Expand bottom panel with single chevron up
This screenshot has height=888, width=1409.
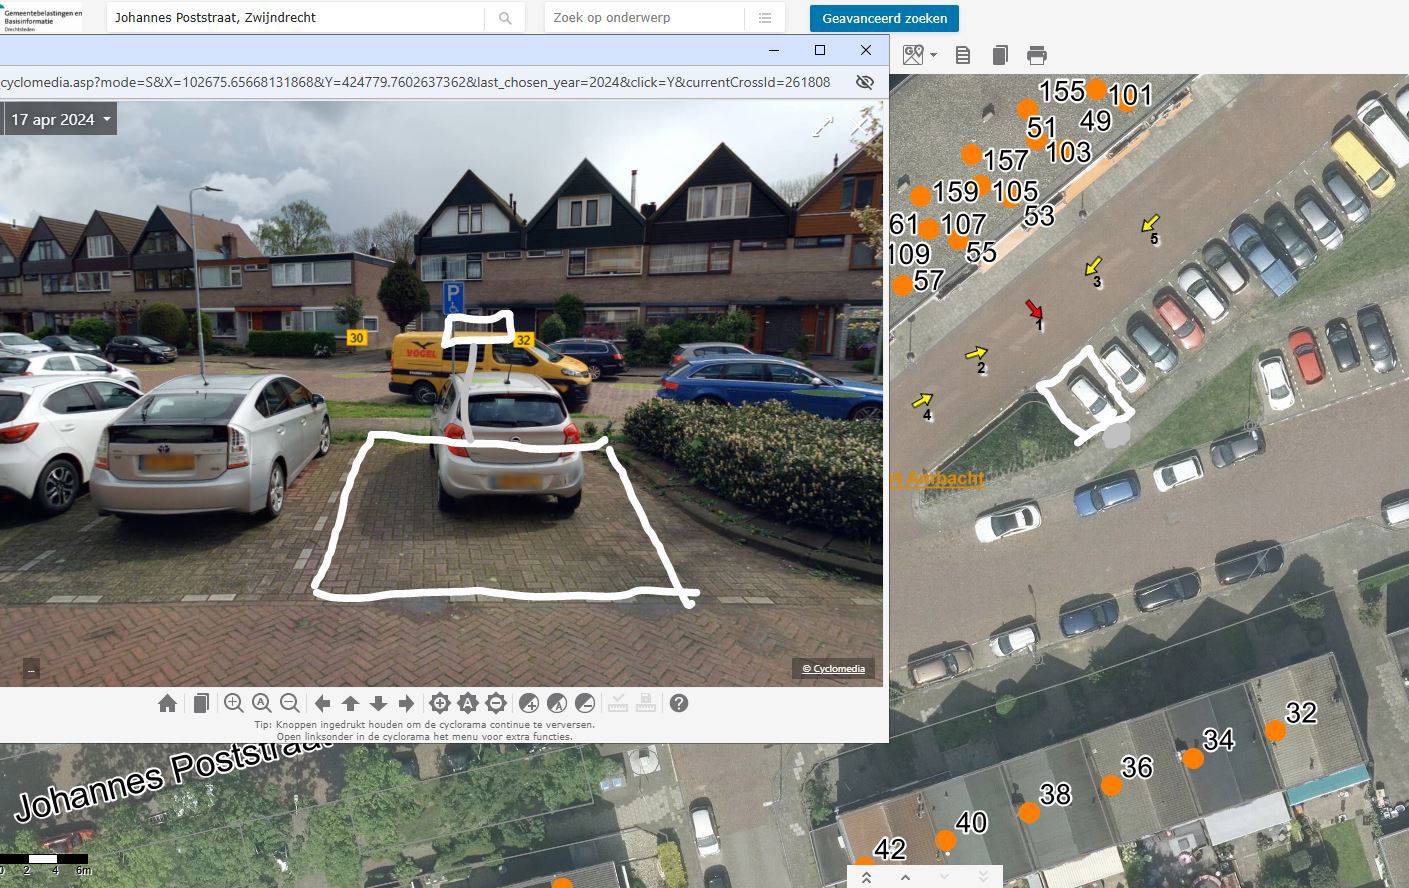pyautogui.click(x=905, y=877)
